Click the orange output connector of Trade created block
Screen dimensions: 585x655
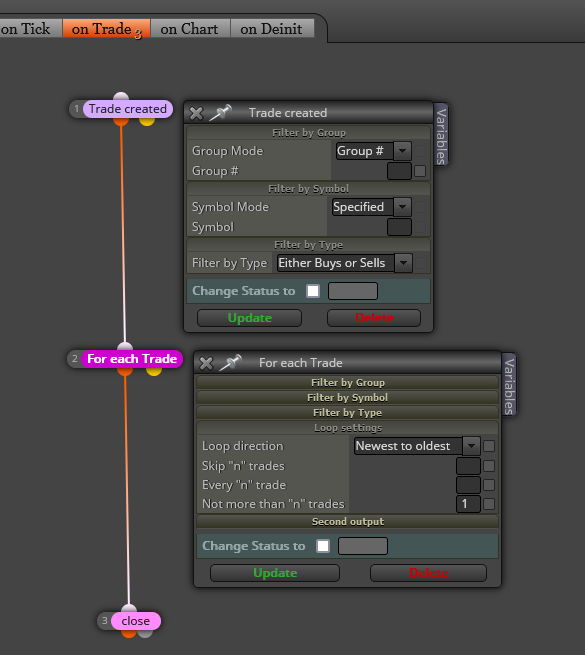pos(121,122)
